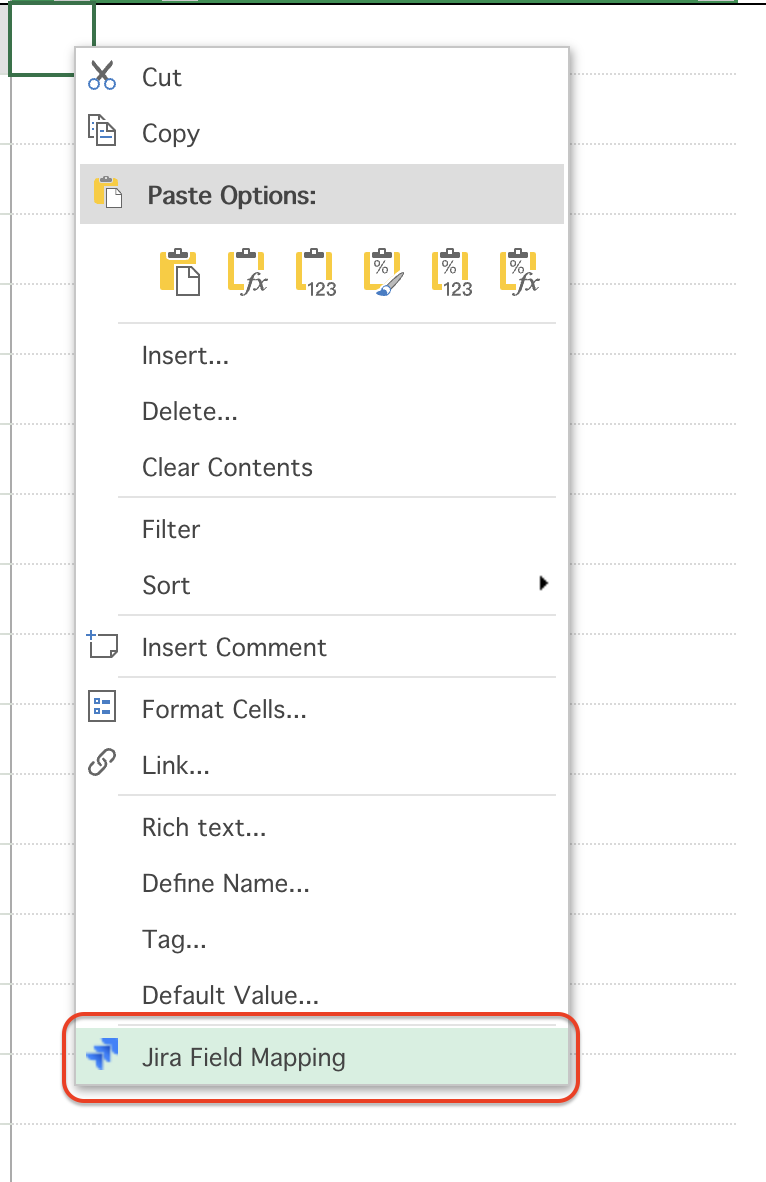Open Define Name options
The height and width of the screenshot is (1182, 766).
point(225,883)
